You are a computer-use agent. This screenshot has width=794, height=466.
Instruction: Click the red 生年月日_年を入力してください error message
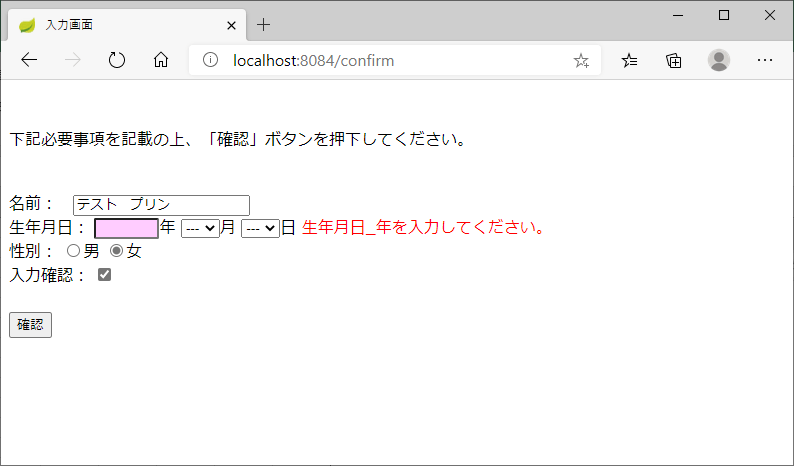click(x=423, y=227)
